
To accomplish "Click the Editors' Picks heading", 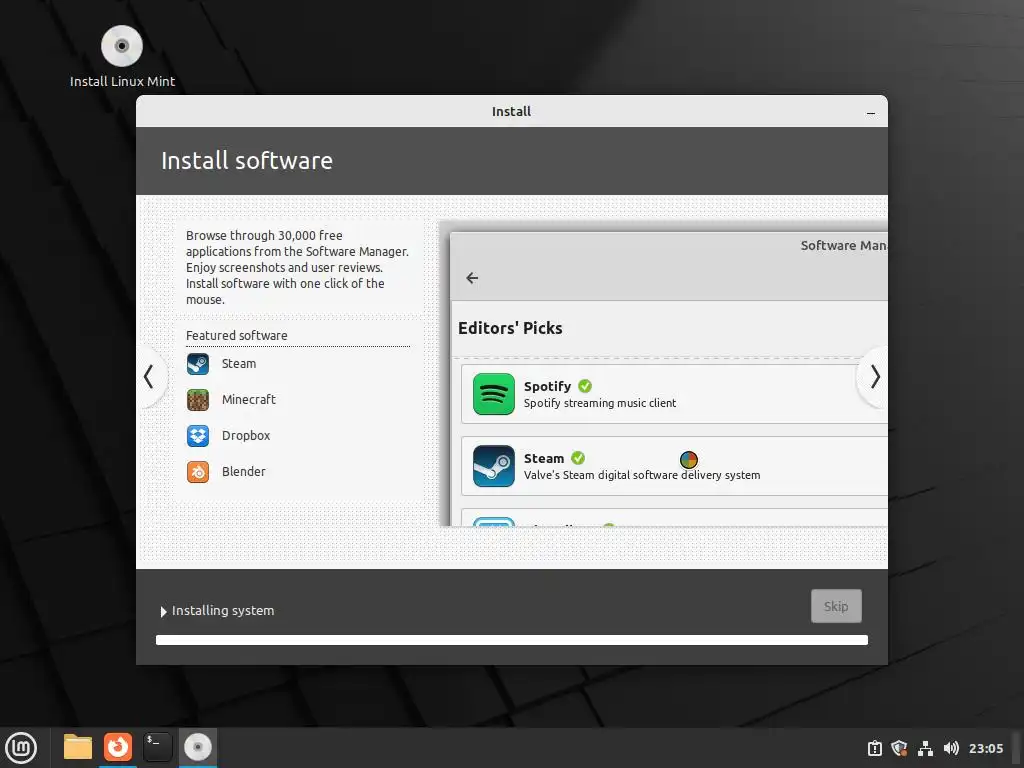I will pos(510,328).
